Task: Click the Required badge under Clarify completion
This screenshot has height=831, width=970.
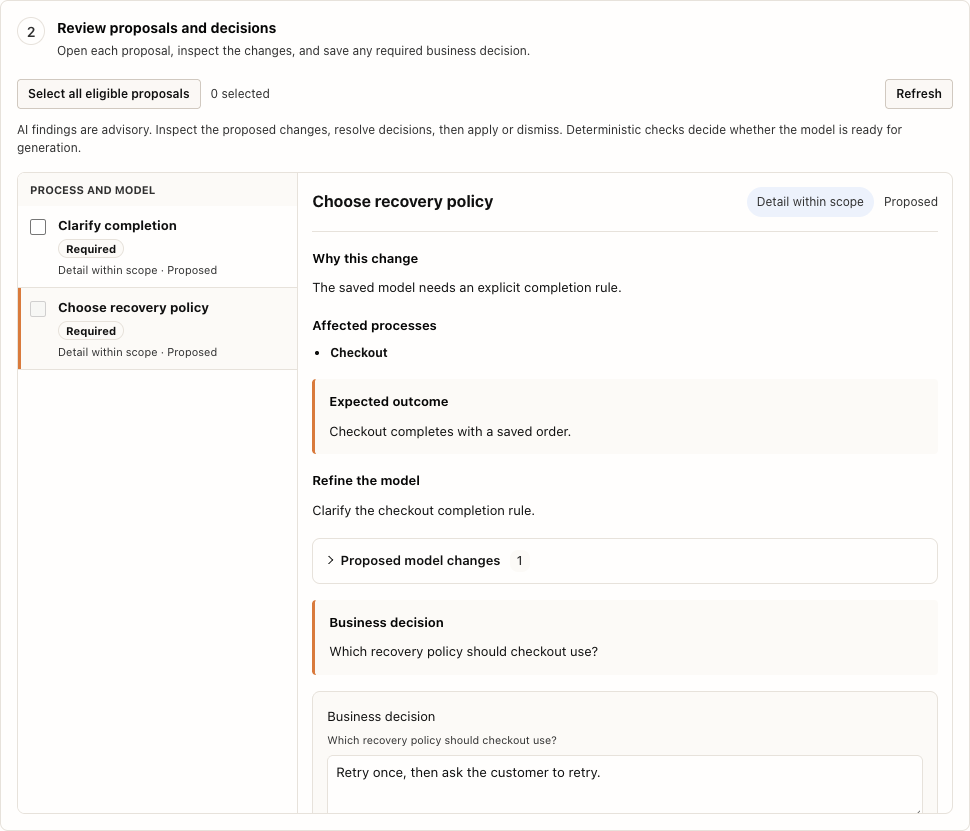Action: pos(91,249)
